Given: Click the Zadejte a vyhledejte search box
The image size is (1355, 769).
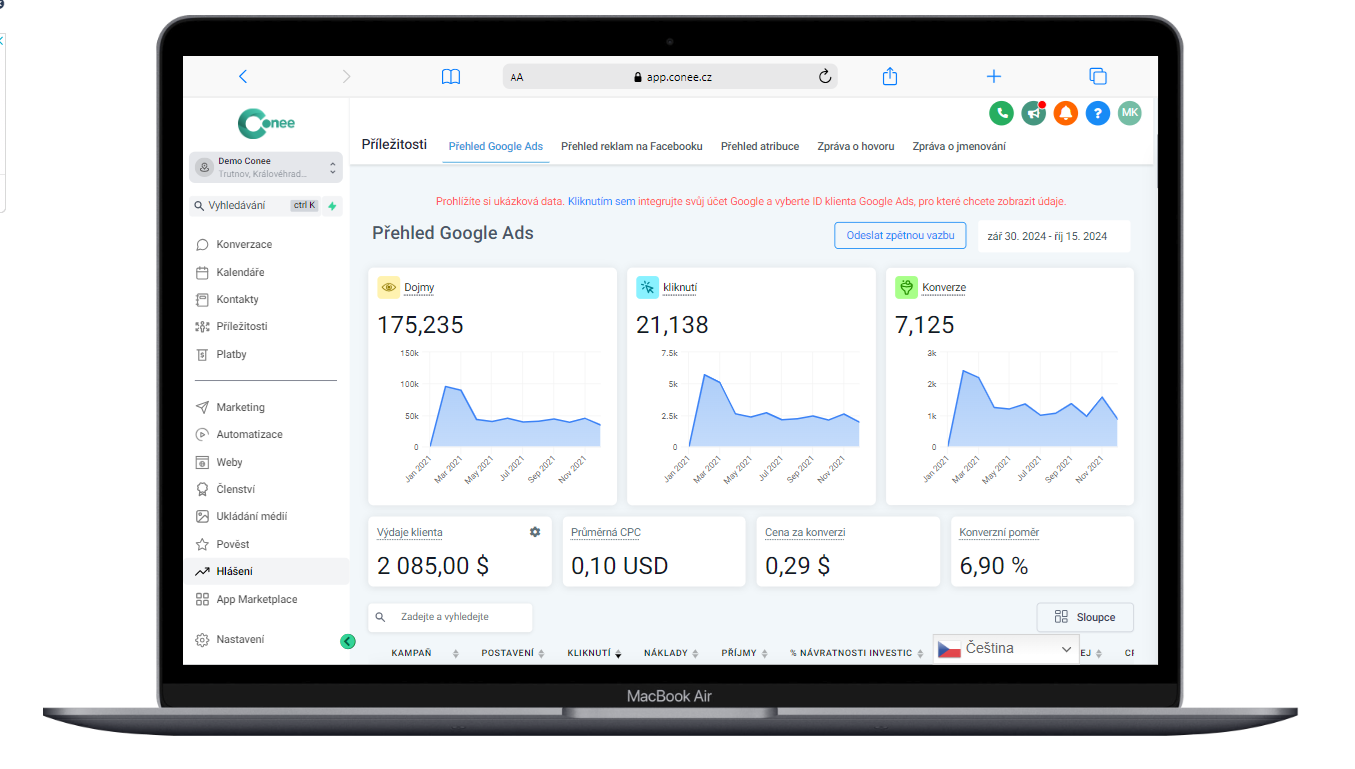Looking at the screenshot, I should point(450,617).
